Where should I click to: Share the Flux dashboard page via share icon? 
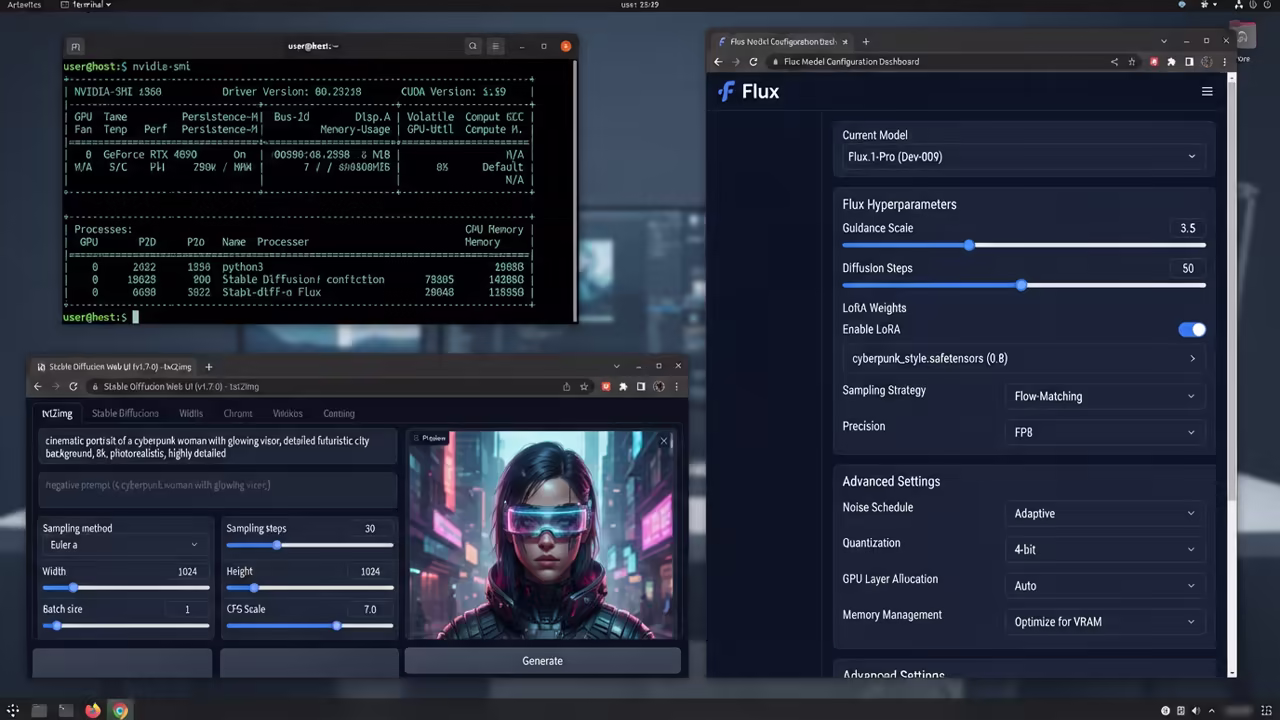click(x=1114, y=61)
